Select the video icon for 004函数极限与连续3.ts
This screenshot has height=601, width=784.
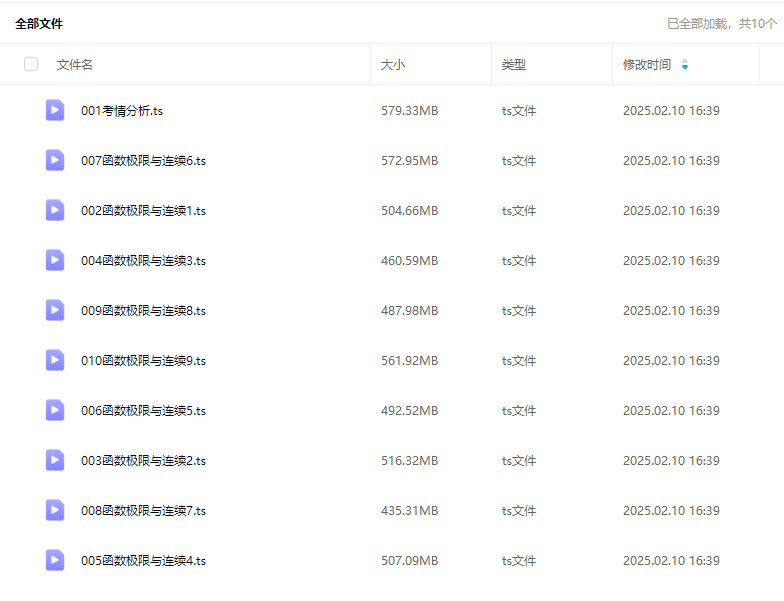click(55, 260)
